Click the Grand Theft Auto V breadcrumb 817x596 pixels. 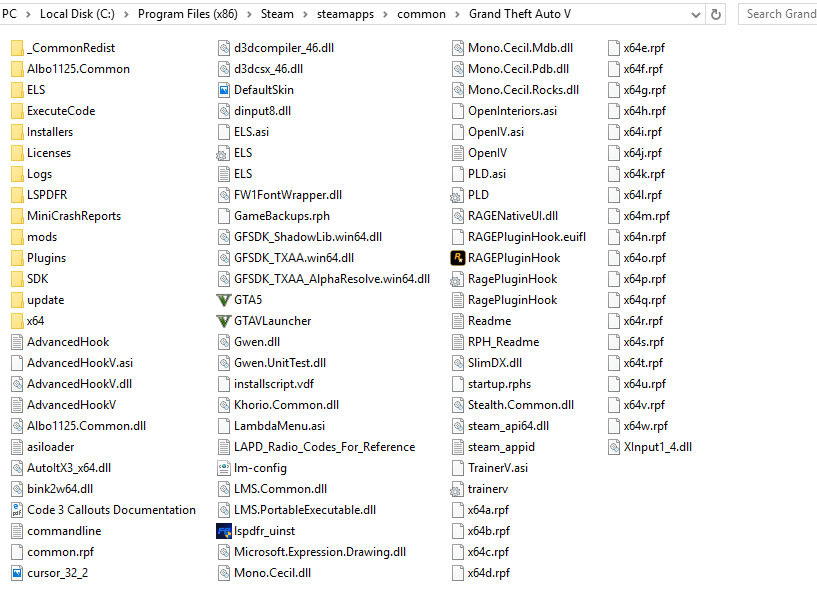[520, 14]
